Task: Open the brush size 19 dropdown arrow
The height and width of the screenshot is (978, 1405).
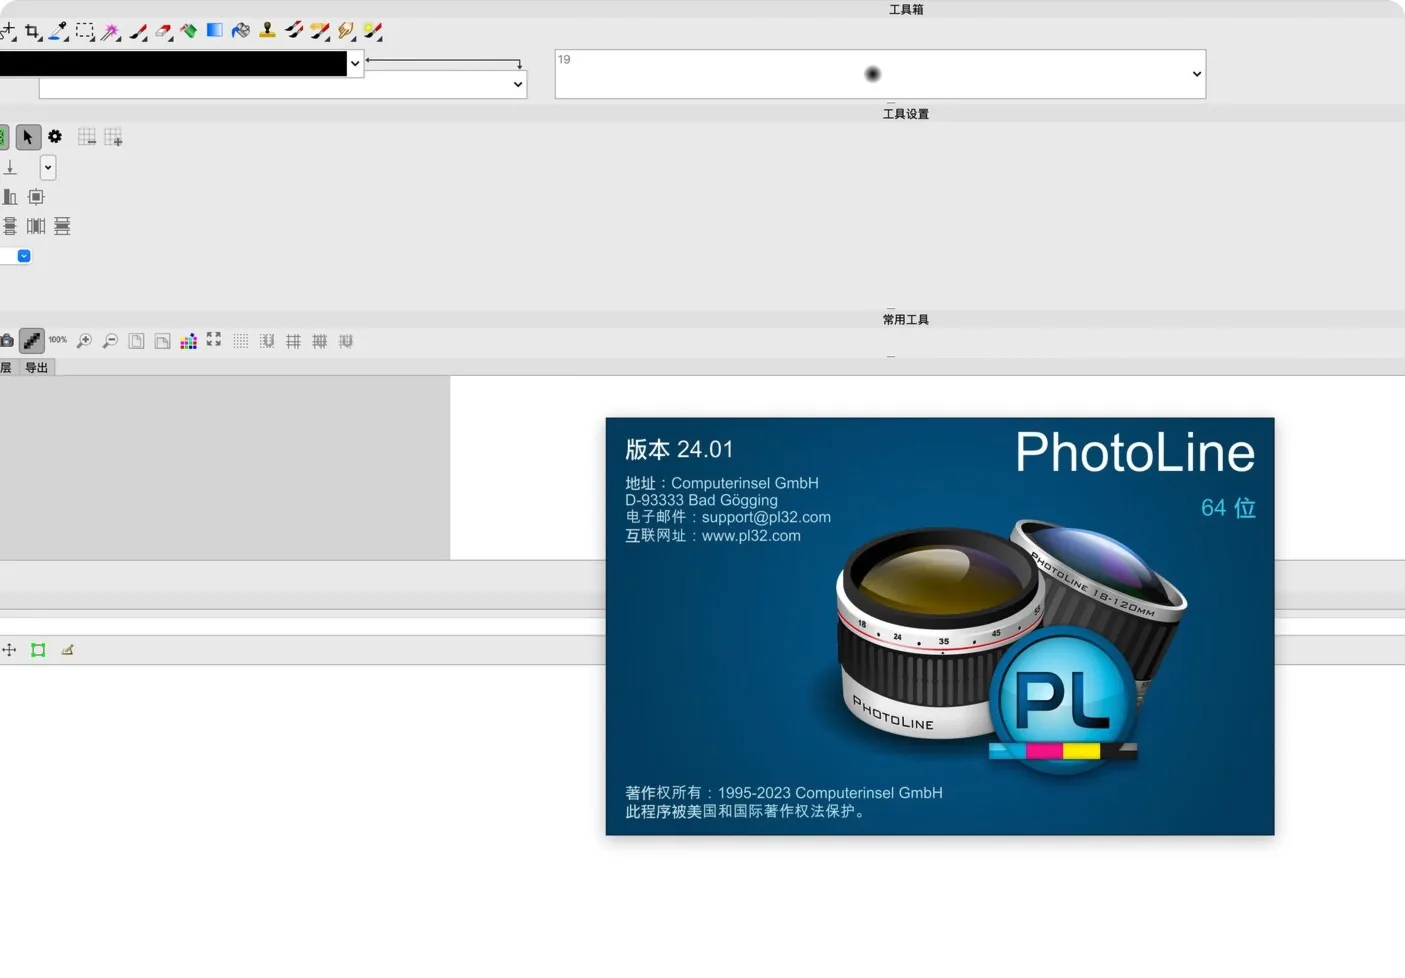Action: 1196,74
